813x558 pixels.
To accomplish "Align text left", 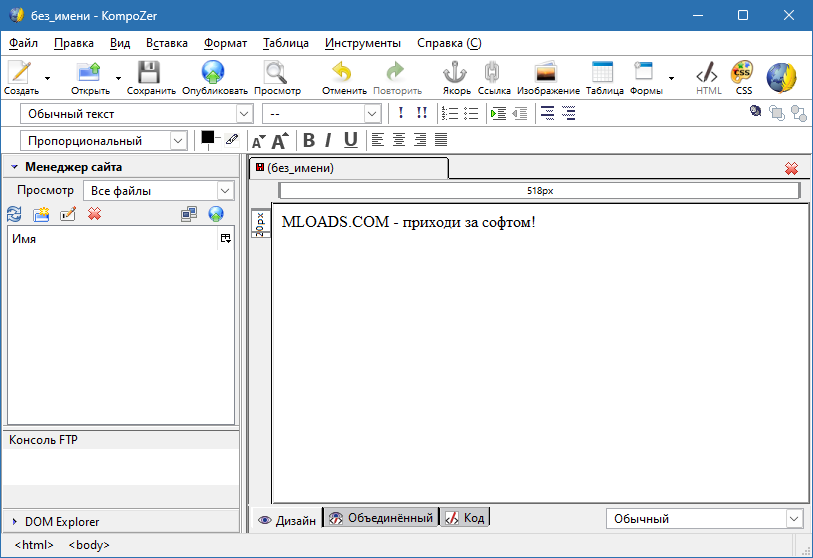I will (378, 140).
